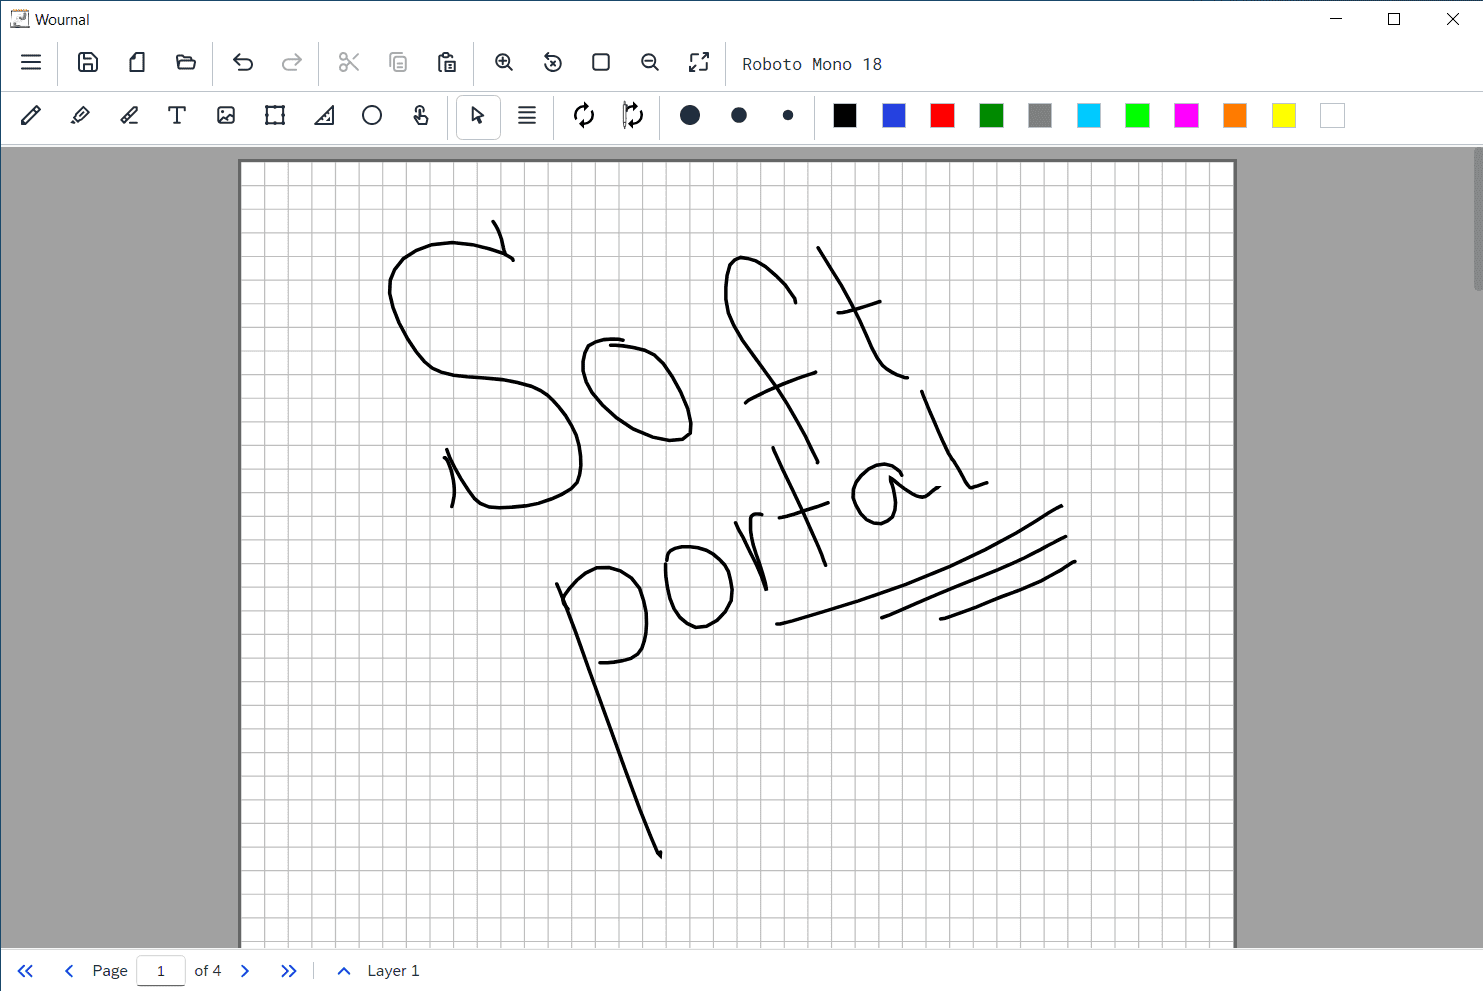The height and width of the screenshot is (991, 1483).
Task: Pick the red color swatch
Action: click(x=942, y=116)
